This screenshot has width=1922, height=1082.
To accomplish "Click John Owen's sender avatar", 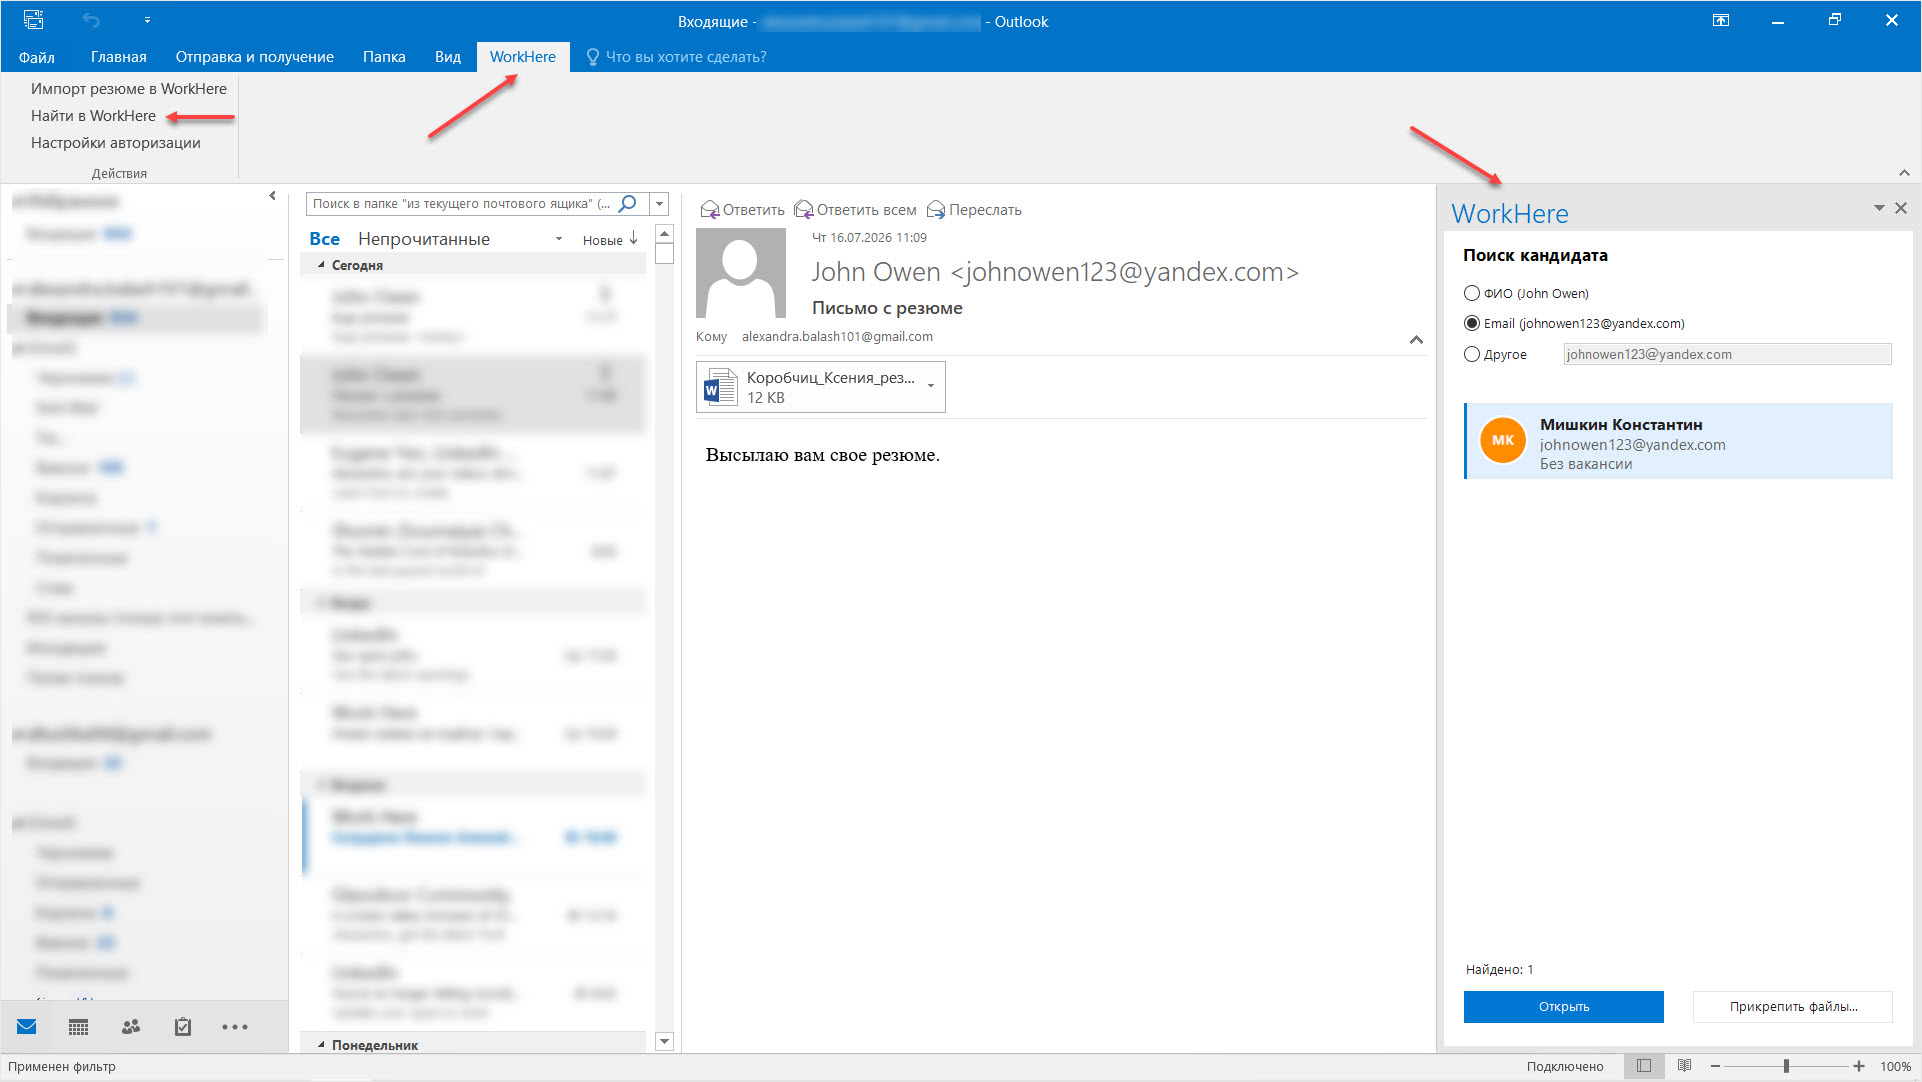I will [x=741, y=273].
